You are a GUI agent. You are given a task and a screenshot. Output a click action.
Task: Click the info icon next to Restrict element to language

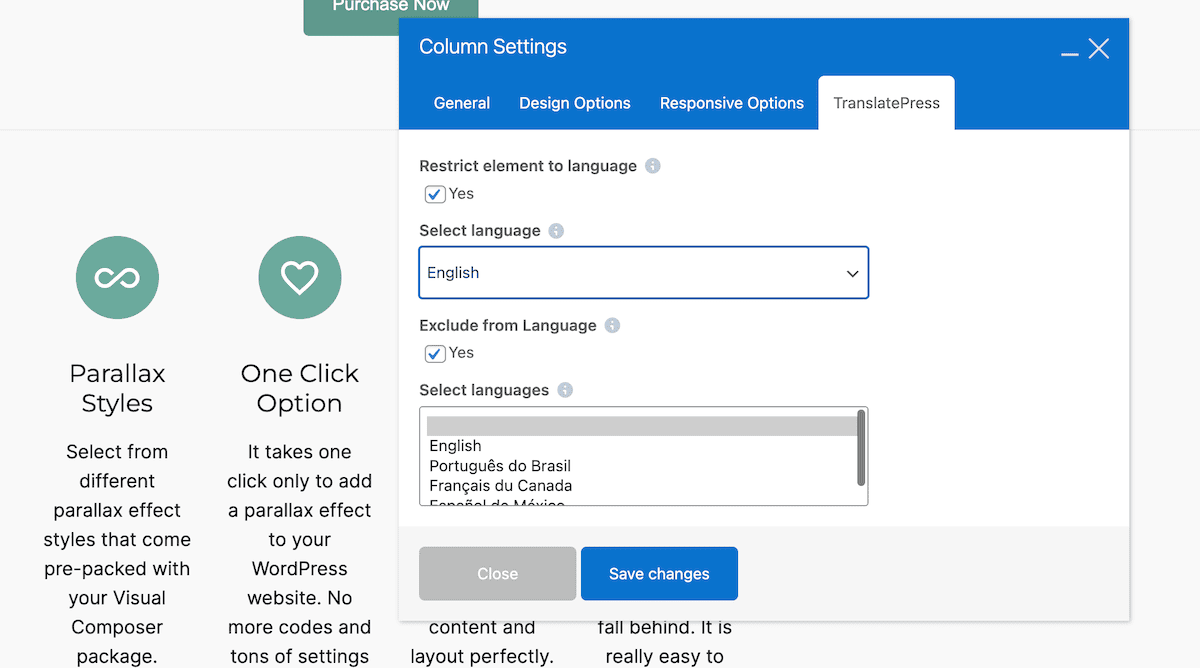click(652, 165)
